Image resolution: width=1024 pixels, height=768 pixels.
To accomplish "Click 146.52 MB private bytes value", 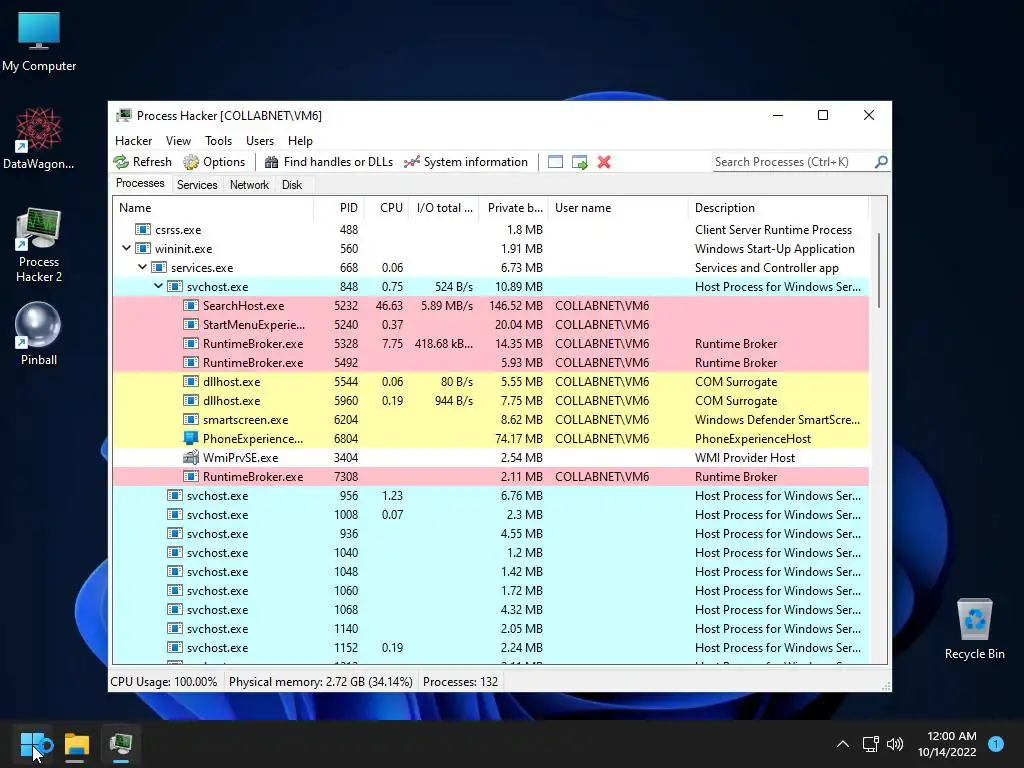I will [516, 306].
